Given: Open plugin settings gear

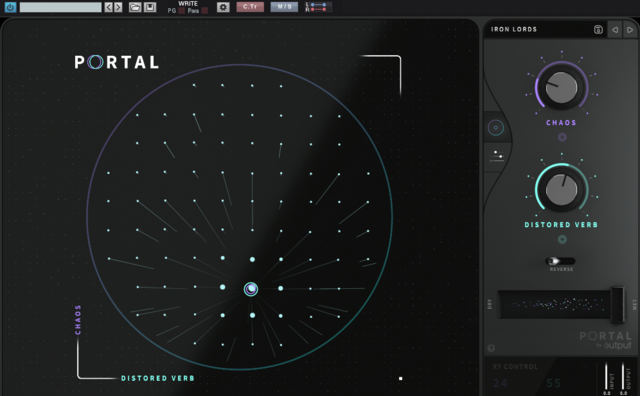Looking at the screenshot, I should tap(223, 7).
